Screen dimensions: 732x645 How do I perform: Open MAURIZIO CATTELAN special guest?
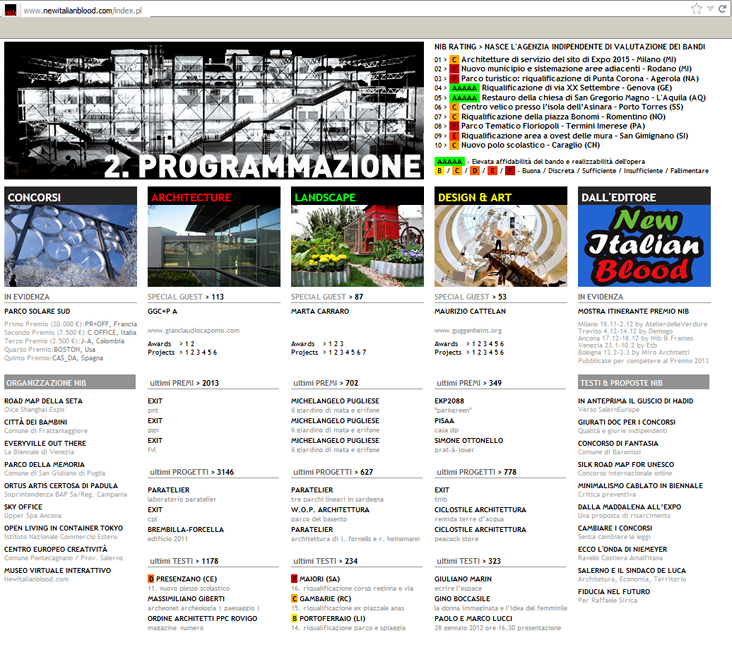coord(470,311)
